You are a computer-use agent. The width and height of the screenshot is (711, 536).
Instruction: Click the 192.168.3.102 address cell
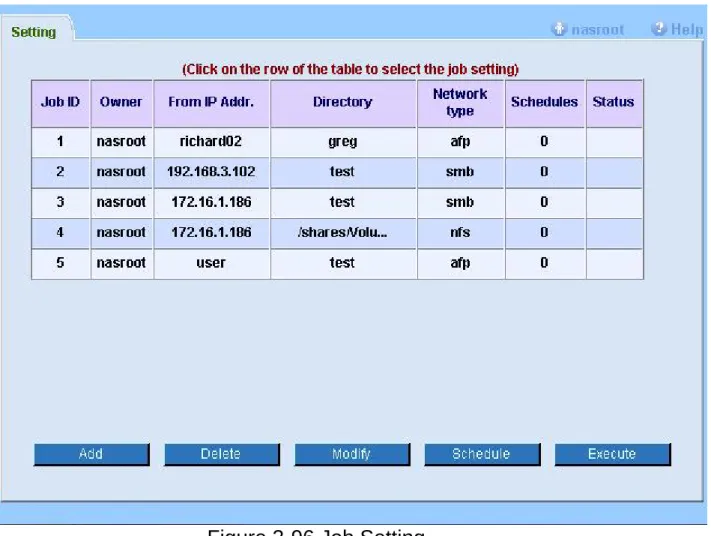(211, 172)
